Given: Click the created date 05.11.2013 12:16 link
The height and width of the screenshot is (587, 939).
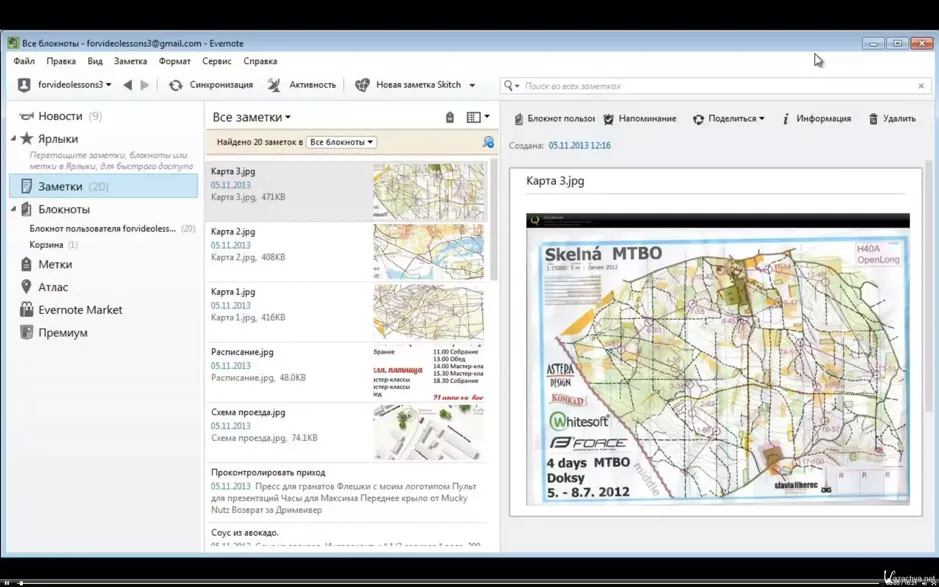Looking at the screenshot, I should (579, 146).
